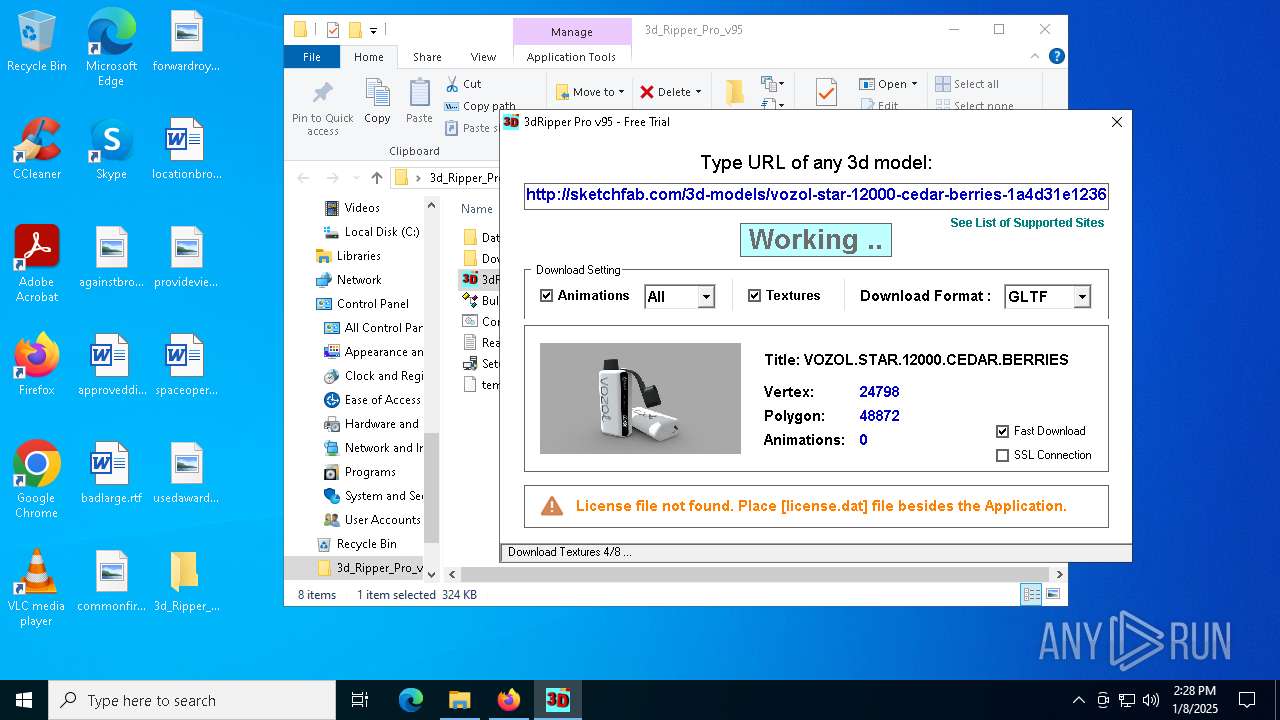The image size is (1280, 720).
Task: Click the Edge icon on the taskbar
Action: coord(411,700)
